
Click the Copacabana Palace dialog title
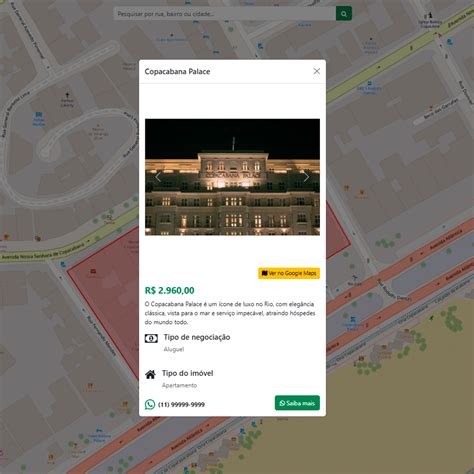(177, 71)
